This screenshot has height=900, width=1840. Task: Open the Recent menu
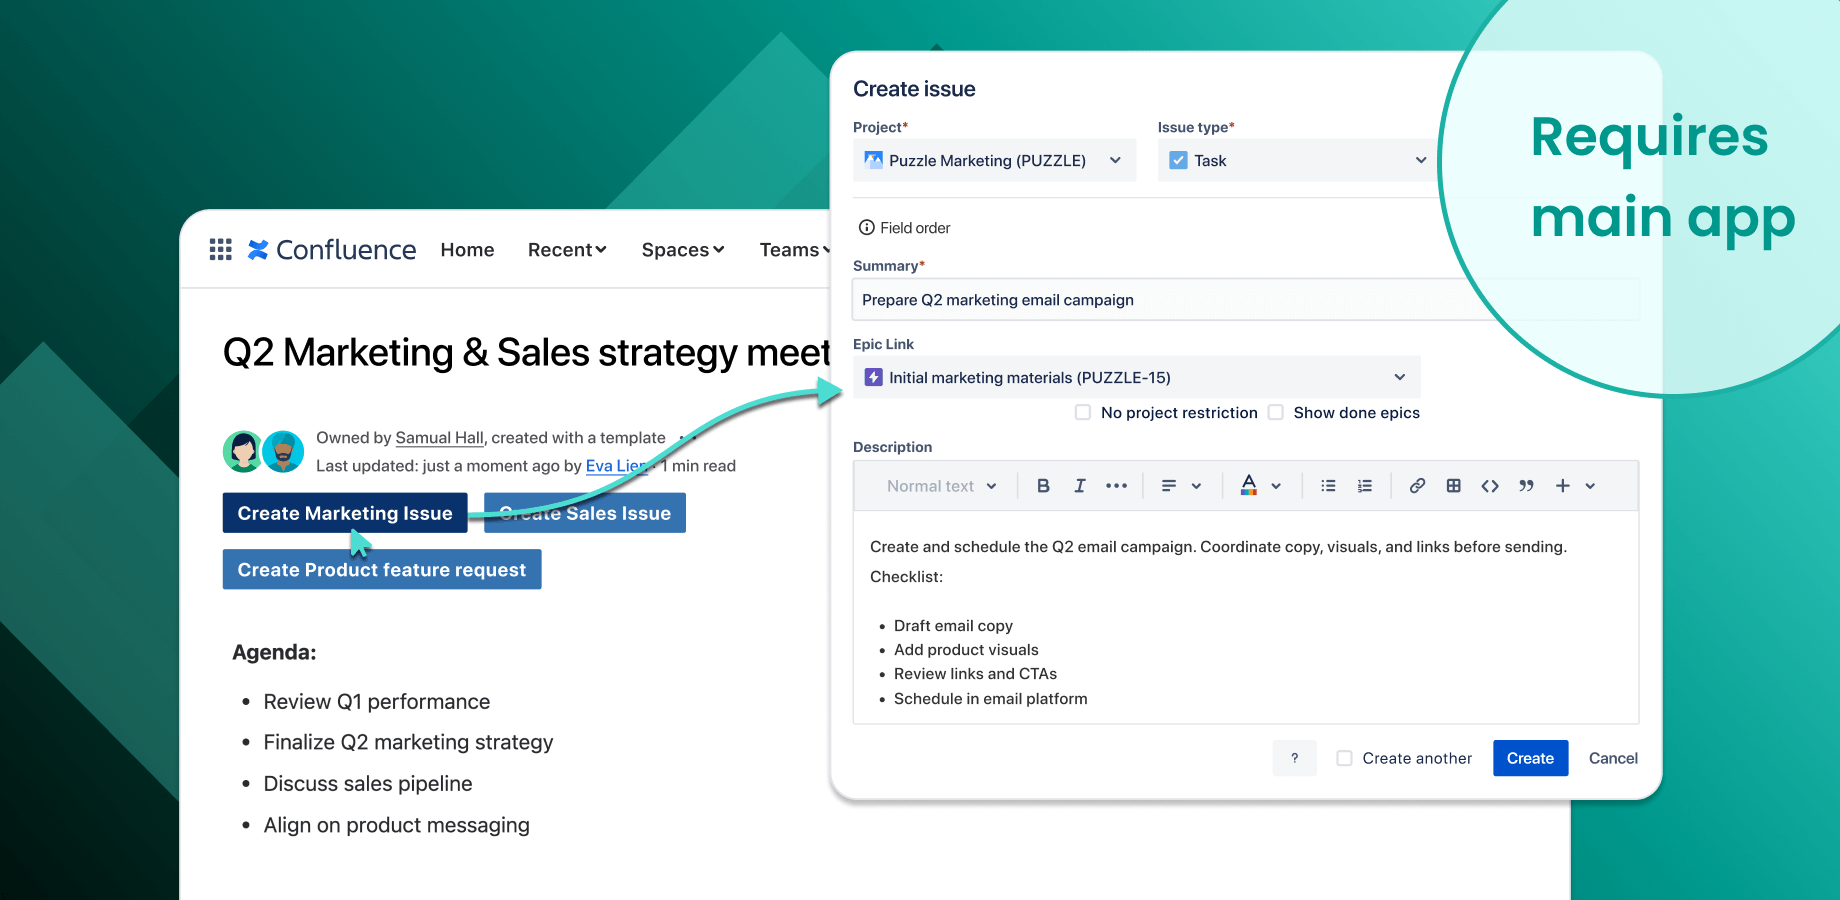tap(567, 250)
